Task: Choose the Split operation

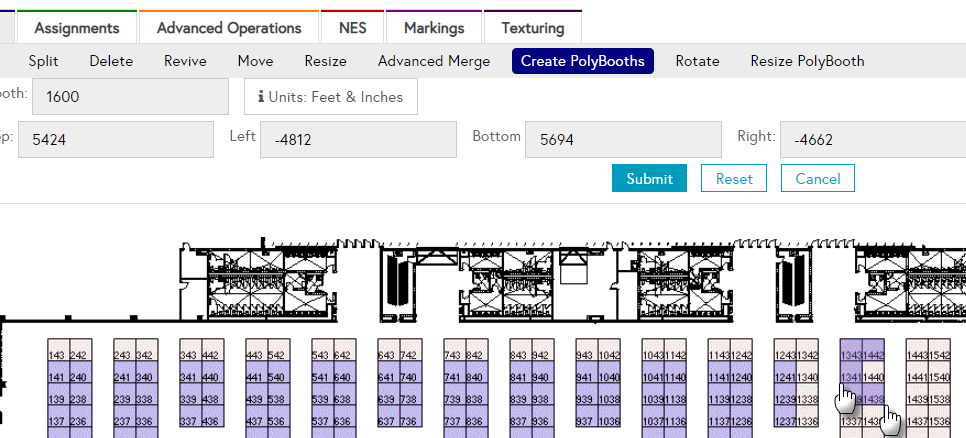Action: pos(43,61)
